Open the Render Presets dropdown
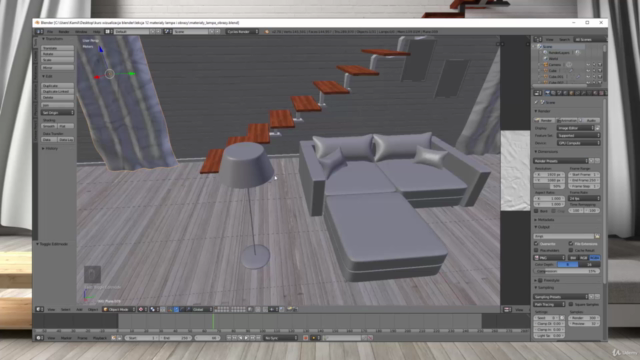This screenshot has height=360, width=640. point(561,161)
